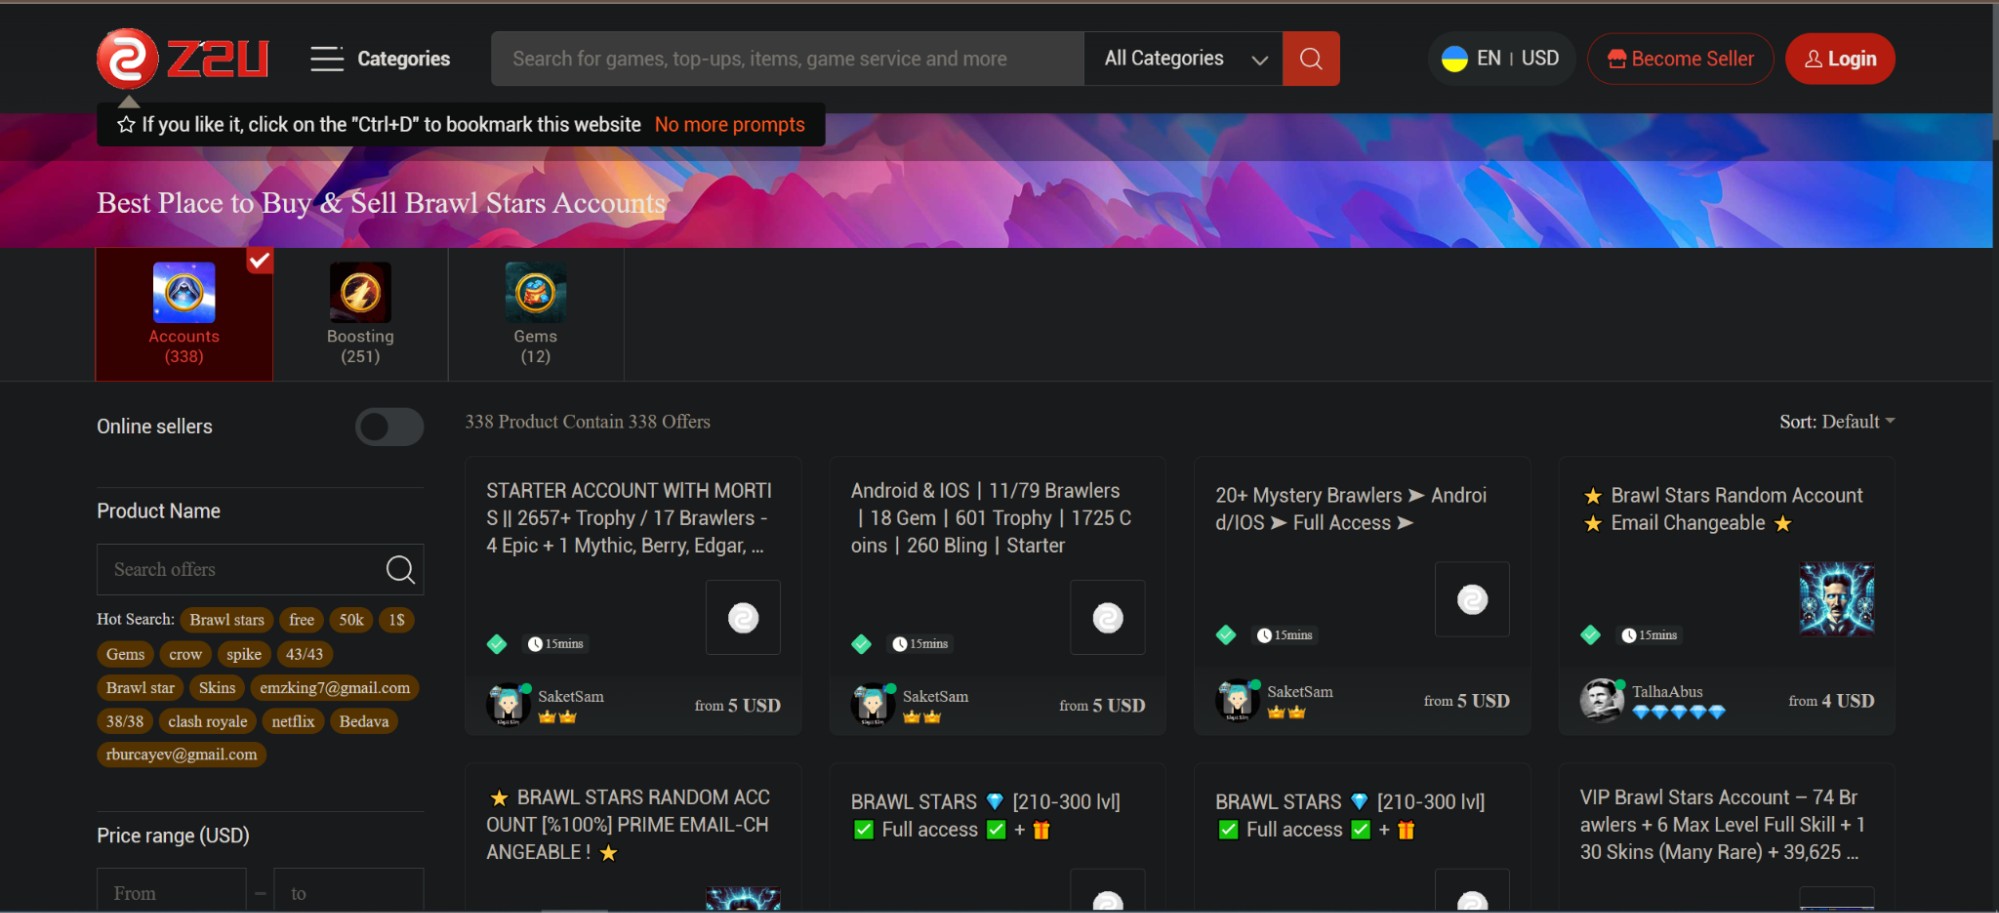The width and height of the screenshot is (1999, 913).
Task: Click the magnifier in Search offers box
Action: tap(400, 570)
